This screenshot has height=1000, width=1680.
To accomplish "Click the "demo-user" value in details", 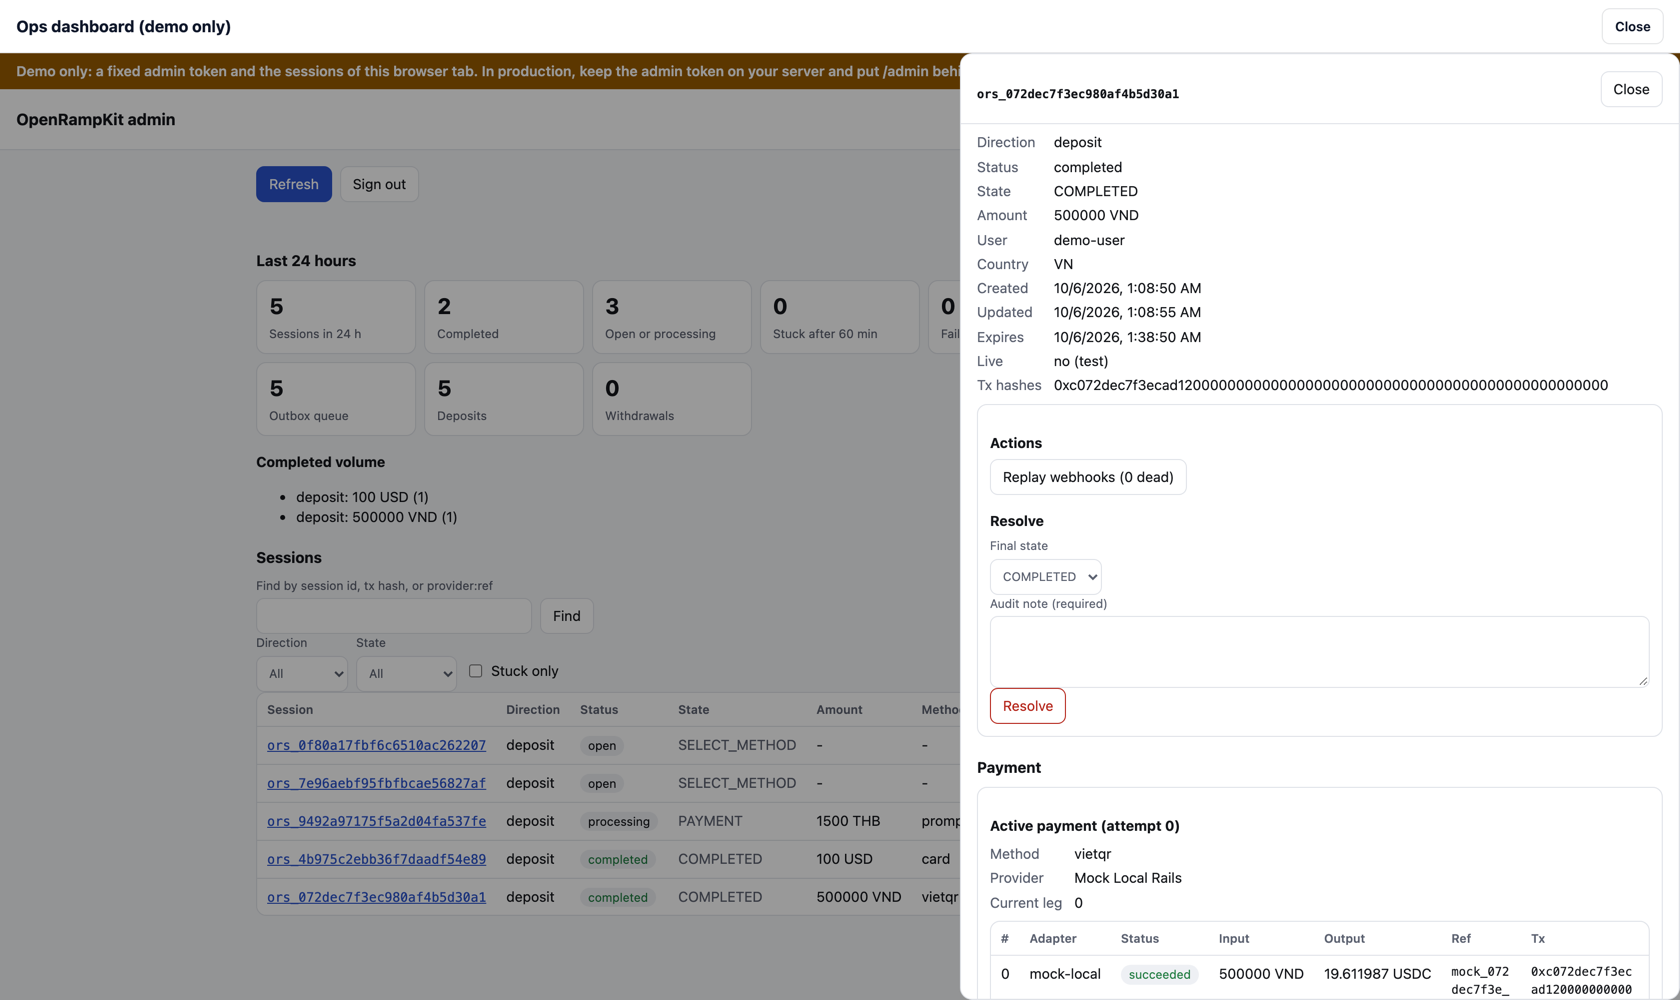I will (1089, 240).
